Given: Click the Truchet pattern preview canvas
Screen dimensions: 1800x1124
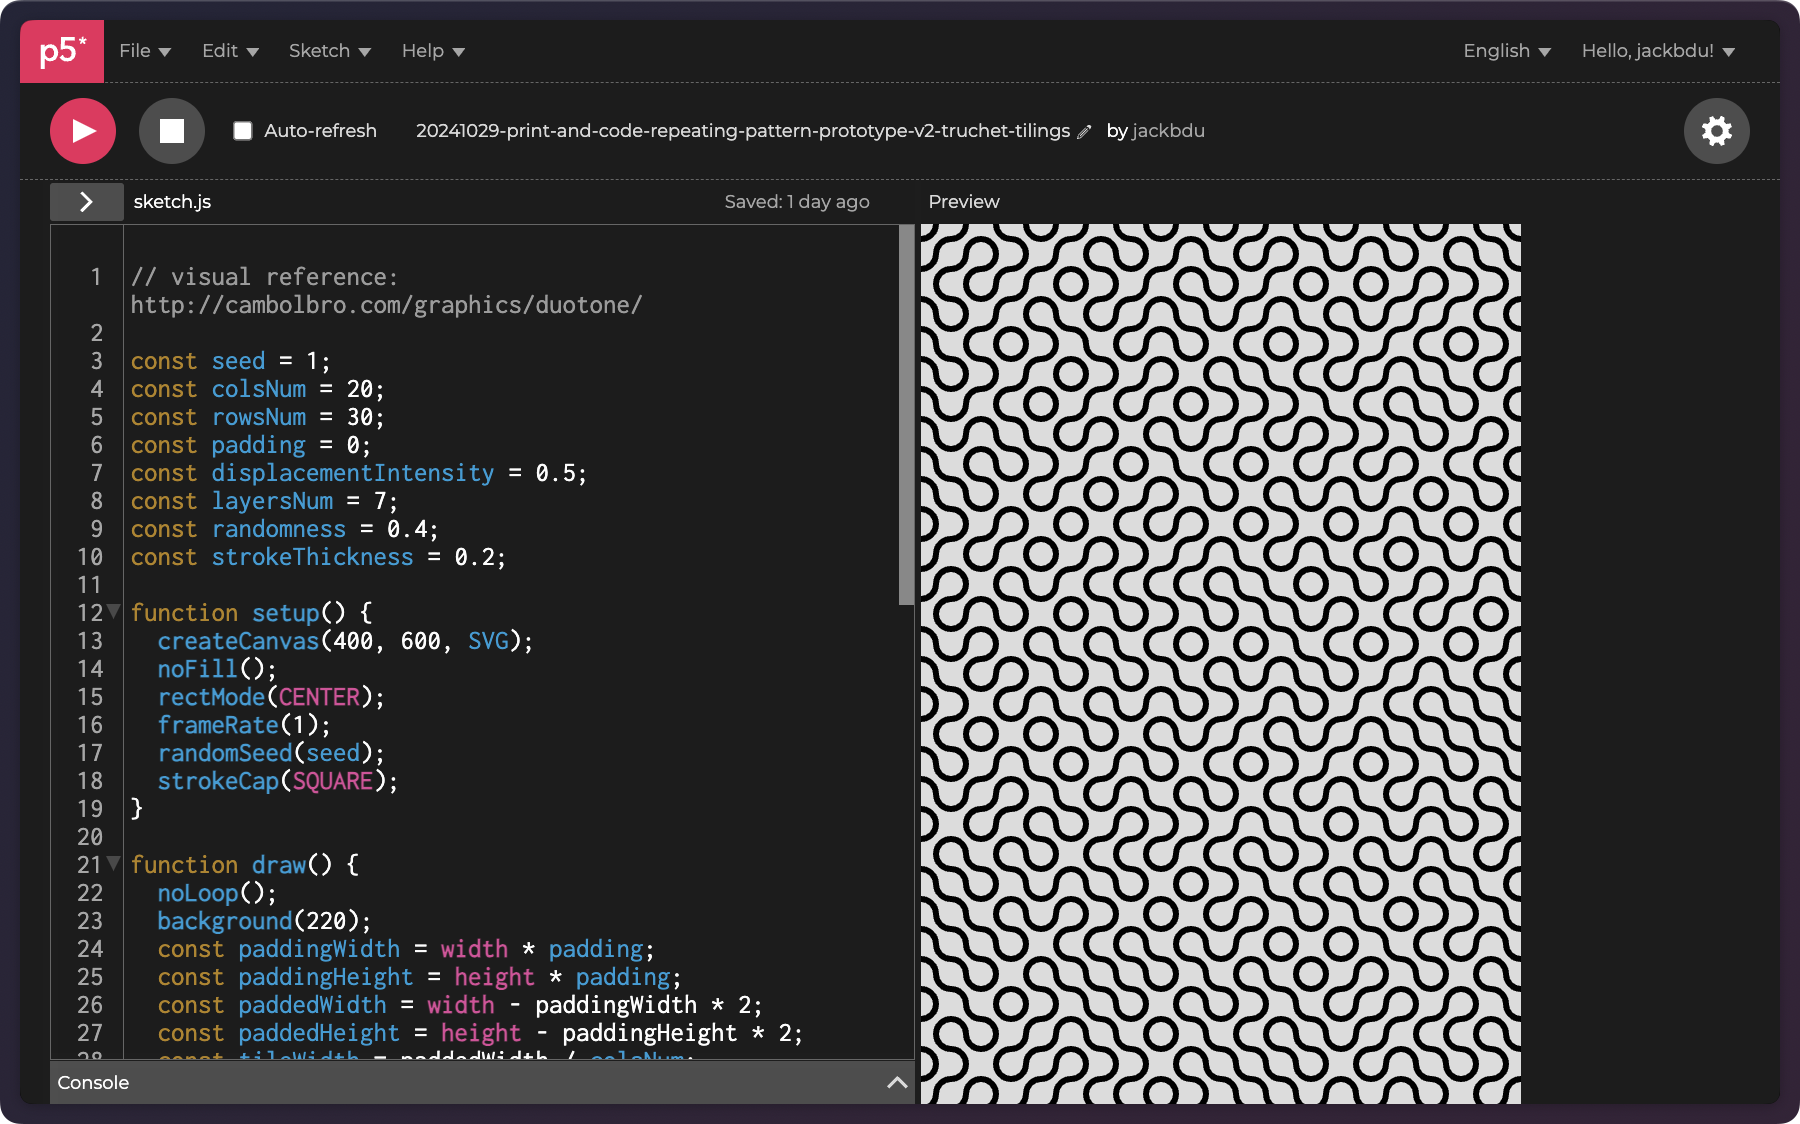Looking at the screenshot, I should [x=1220, y=663].
